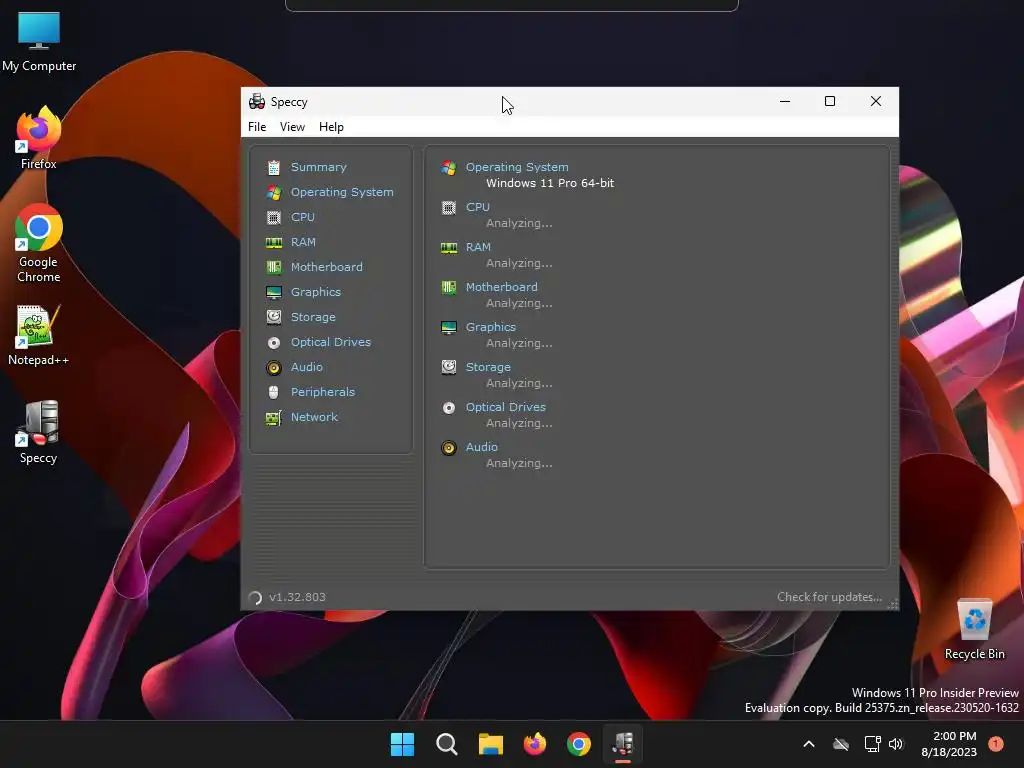The height and width of the screenshot is (768, 1024).
Task: Click the Speccy title bar app icon
Action: [257, 101]
